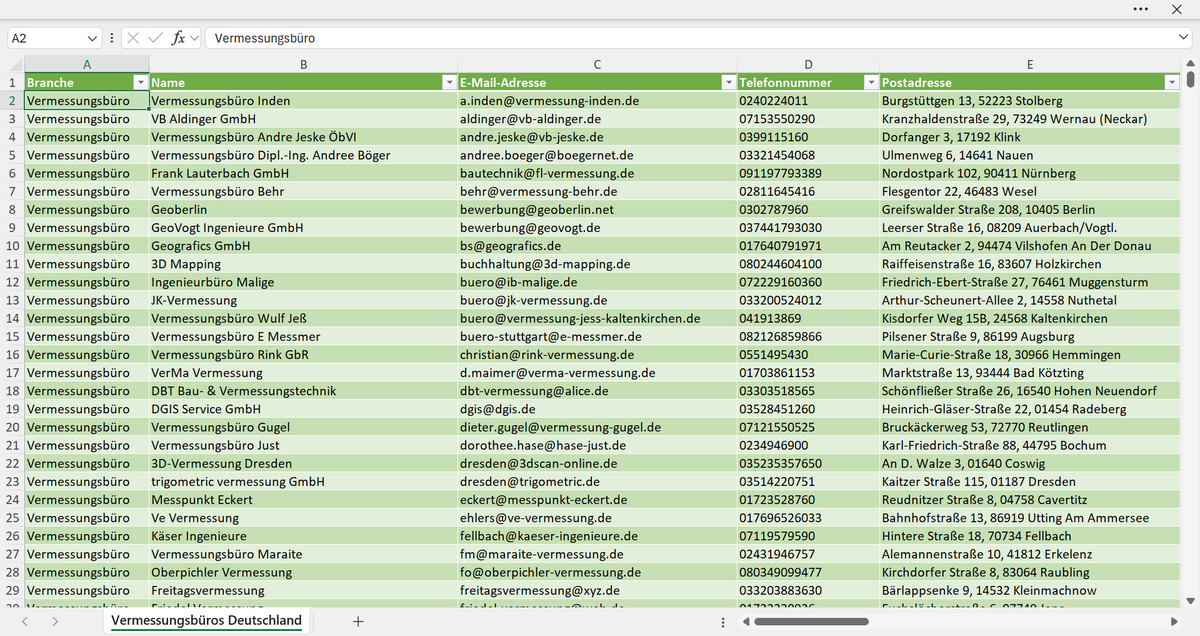Select address Marktstraße 13, 93444 Bad Kötzting
The width and height of the screenshot is (1200, 636).
pos(1030,373)
